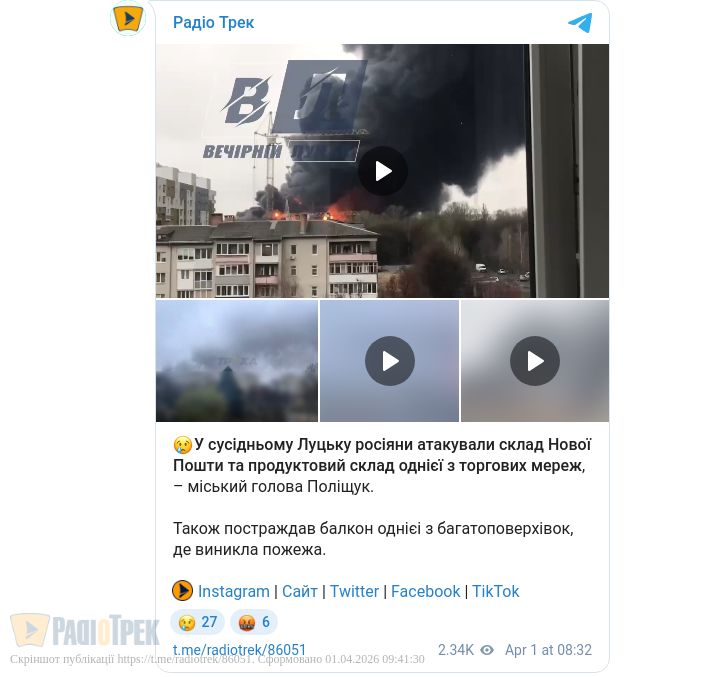
Task: Go to the Facebook link
Action: [425, 591]
